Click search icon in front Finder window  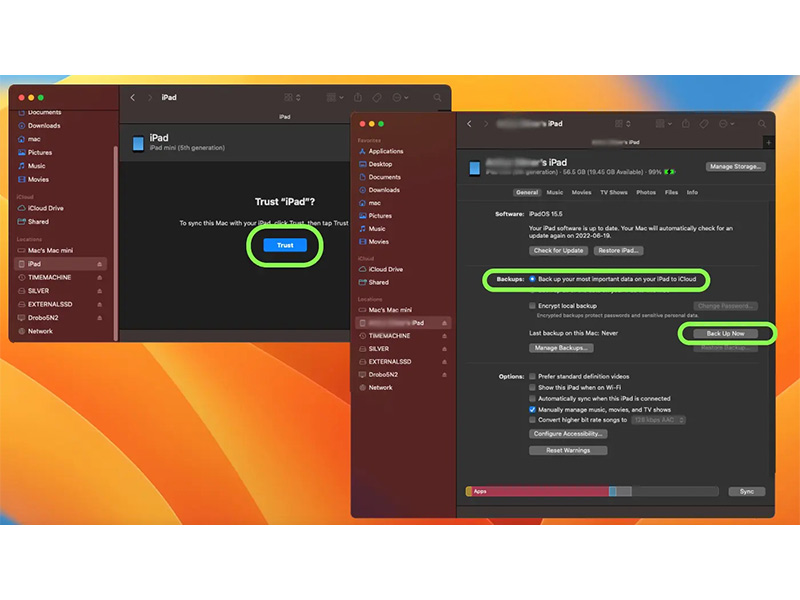coord(762,124)
